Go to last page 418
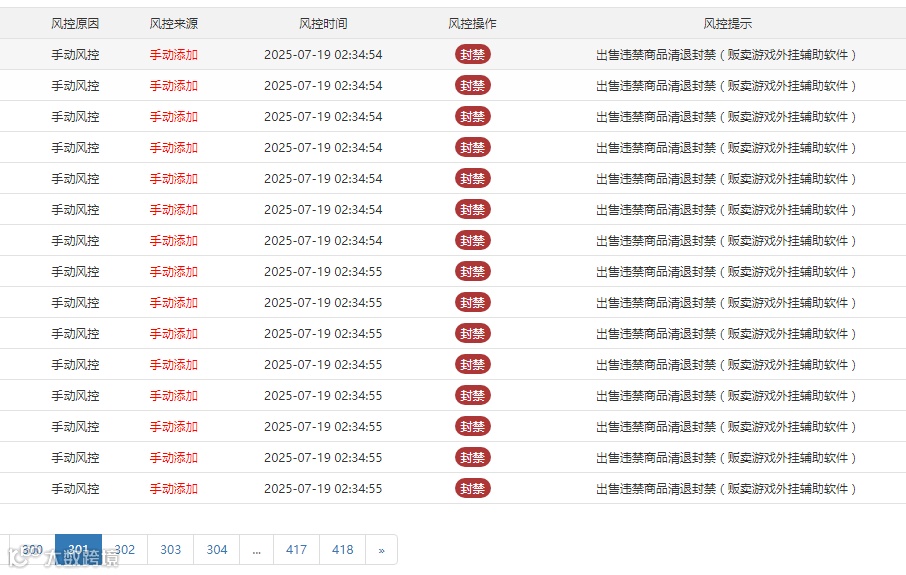Viewport: 906px width, 575px height. [343, 549]
